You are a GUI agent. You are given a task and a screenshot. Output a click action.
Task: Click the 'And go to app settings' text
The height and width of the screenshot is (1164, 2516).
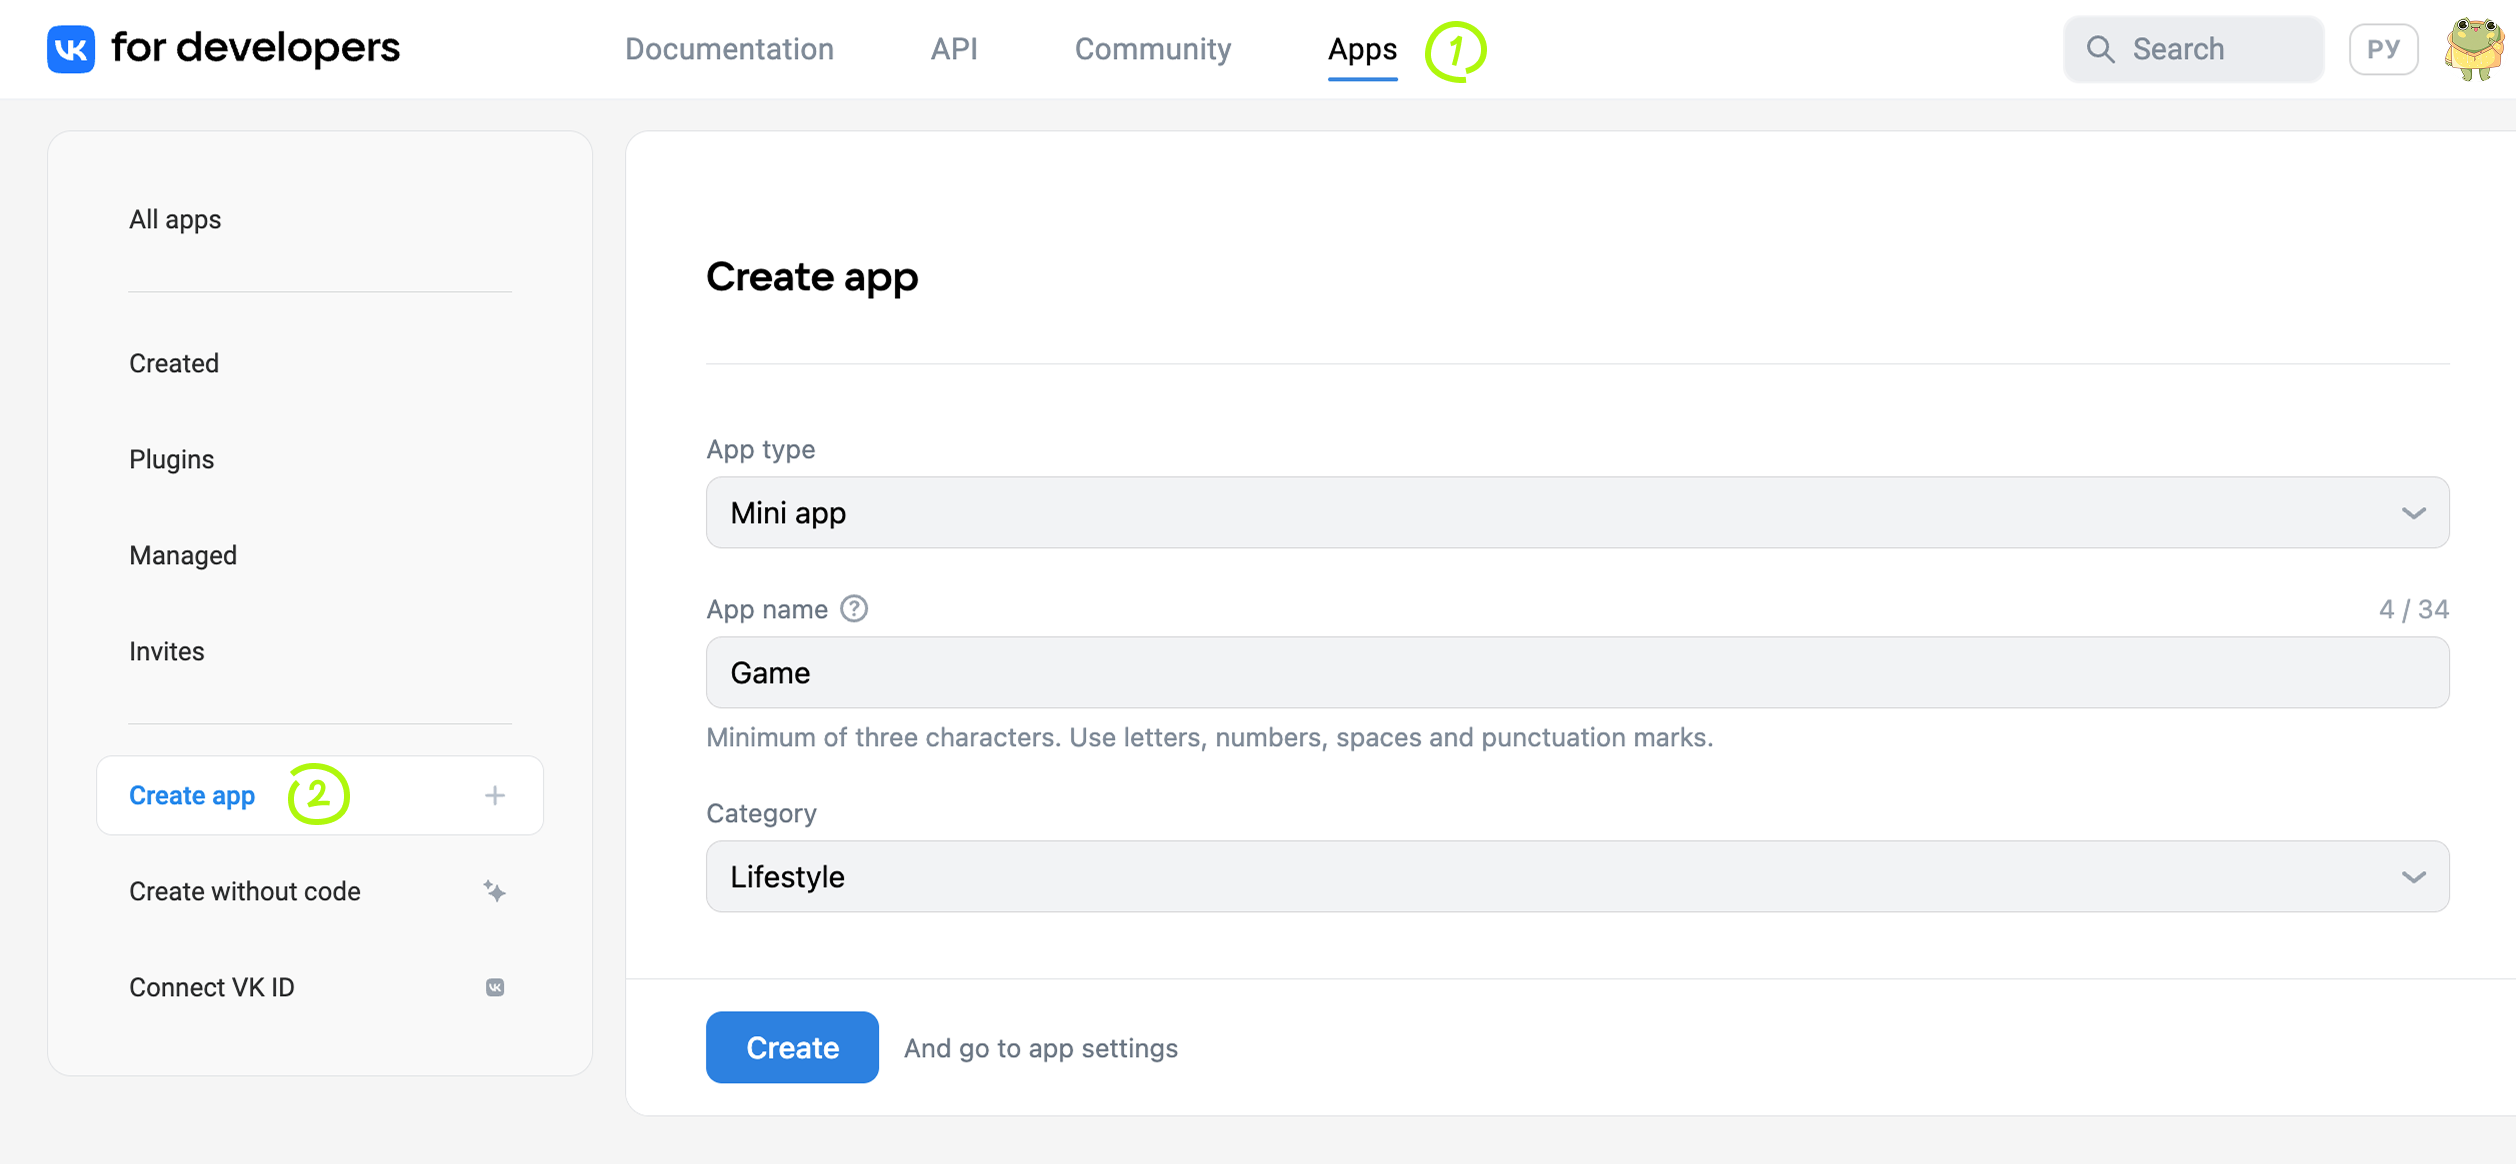coord(1041,1048)
